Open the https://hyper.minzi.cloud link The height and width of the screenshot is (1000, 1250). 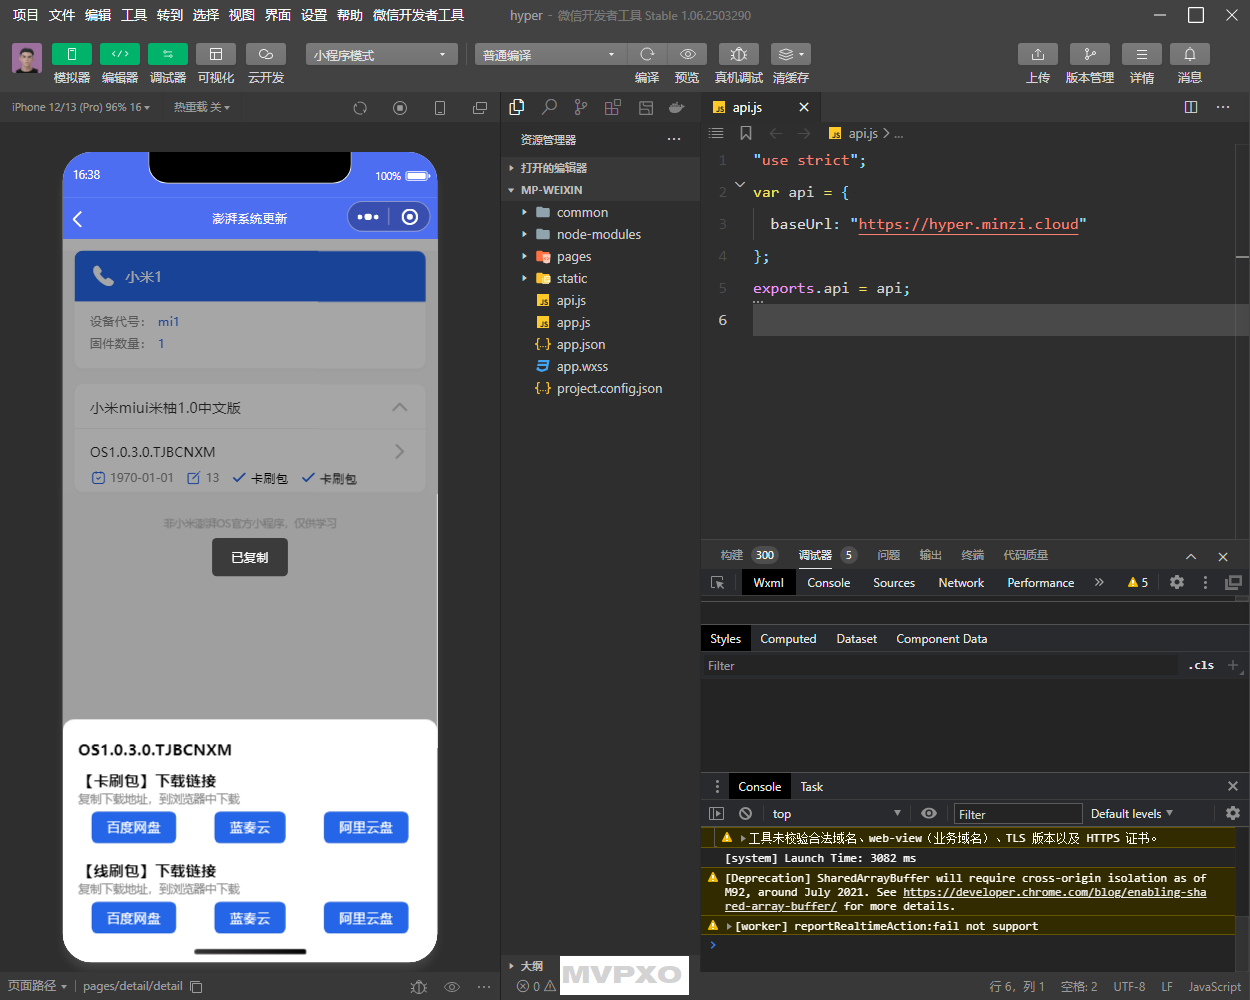pos(968,224)
